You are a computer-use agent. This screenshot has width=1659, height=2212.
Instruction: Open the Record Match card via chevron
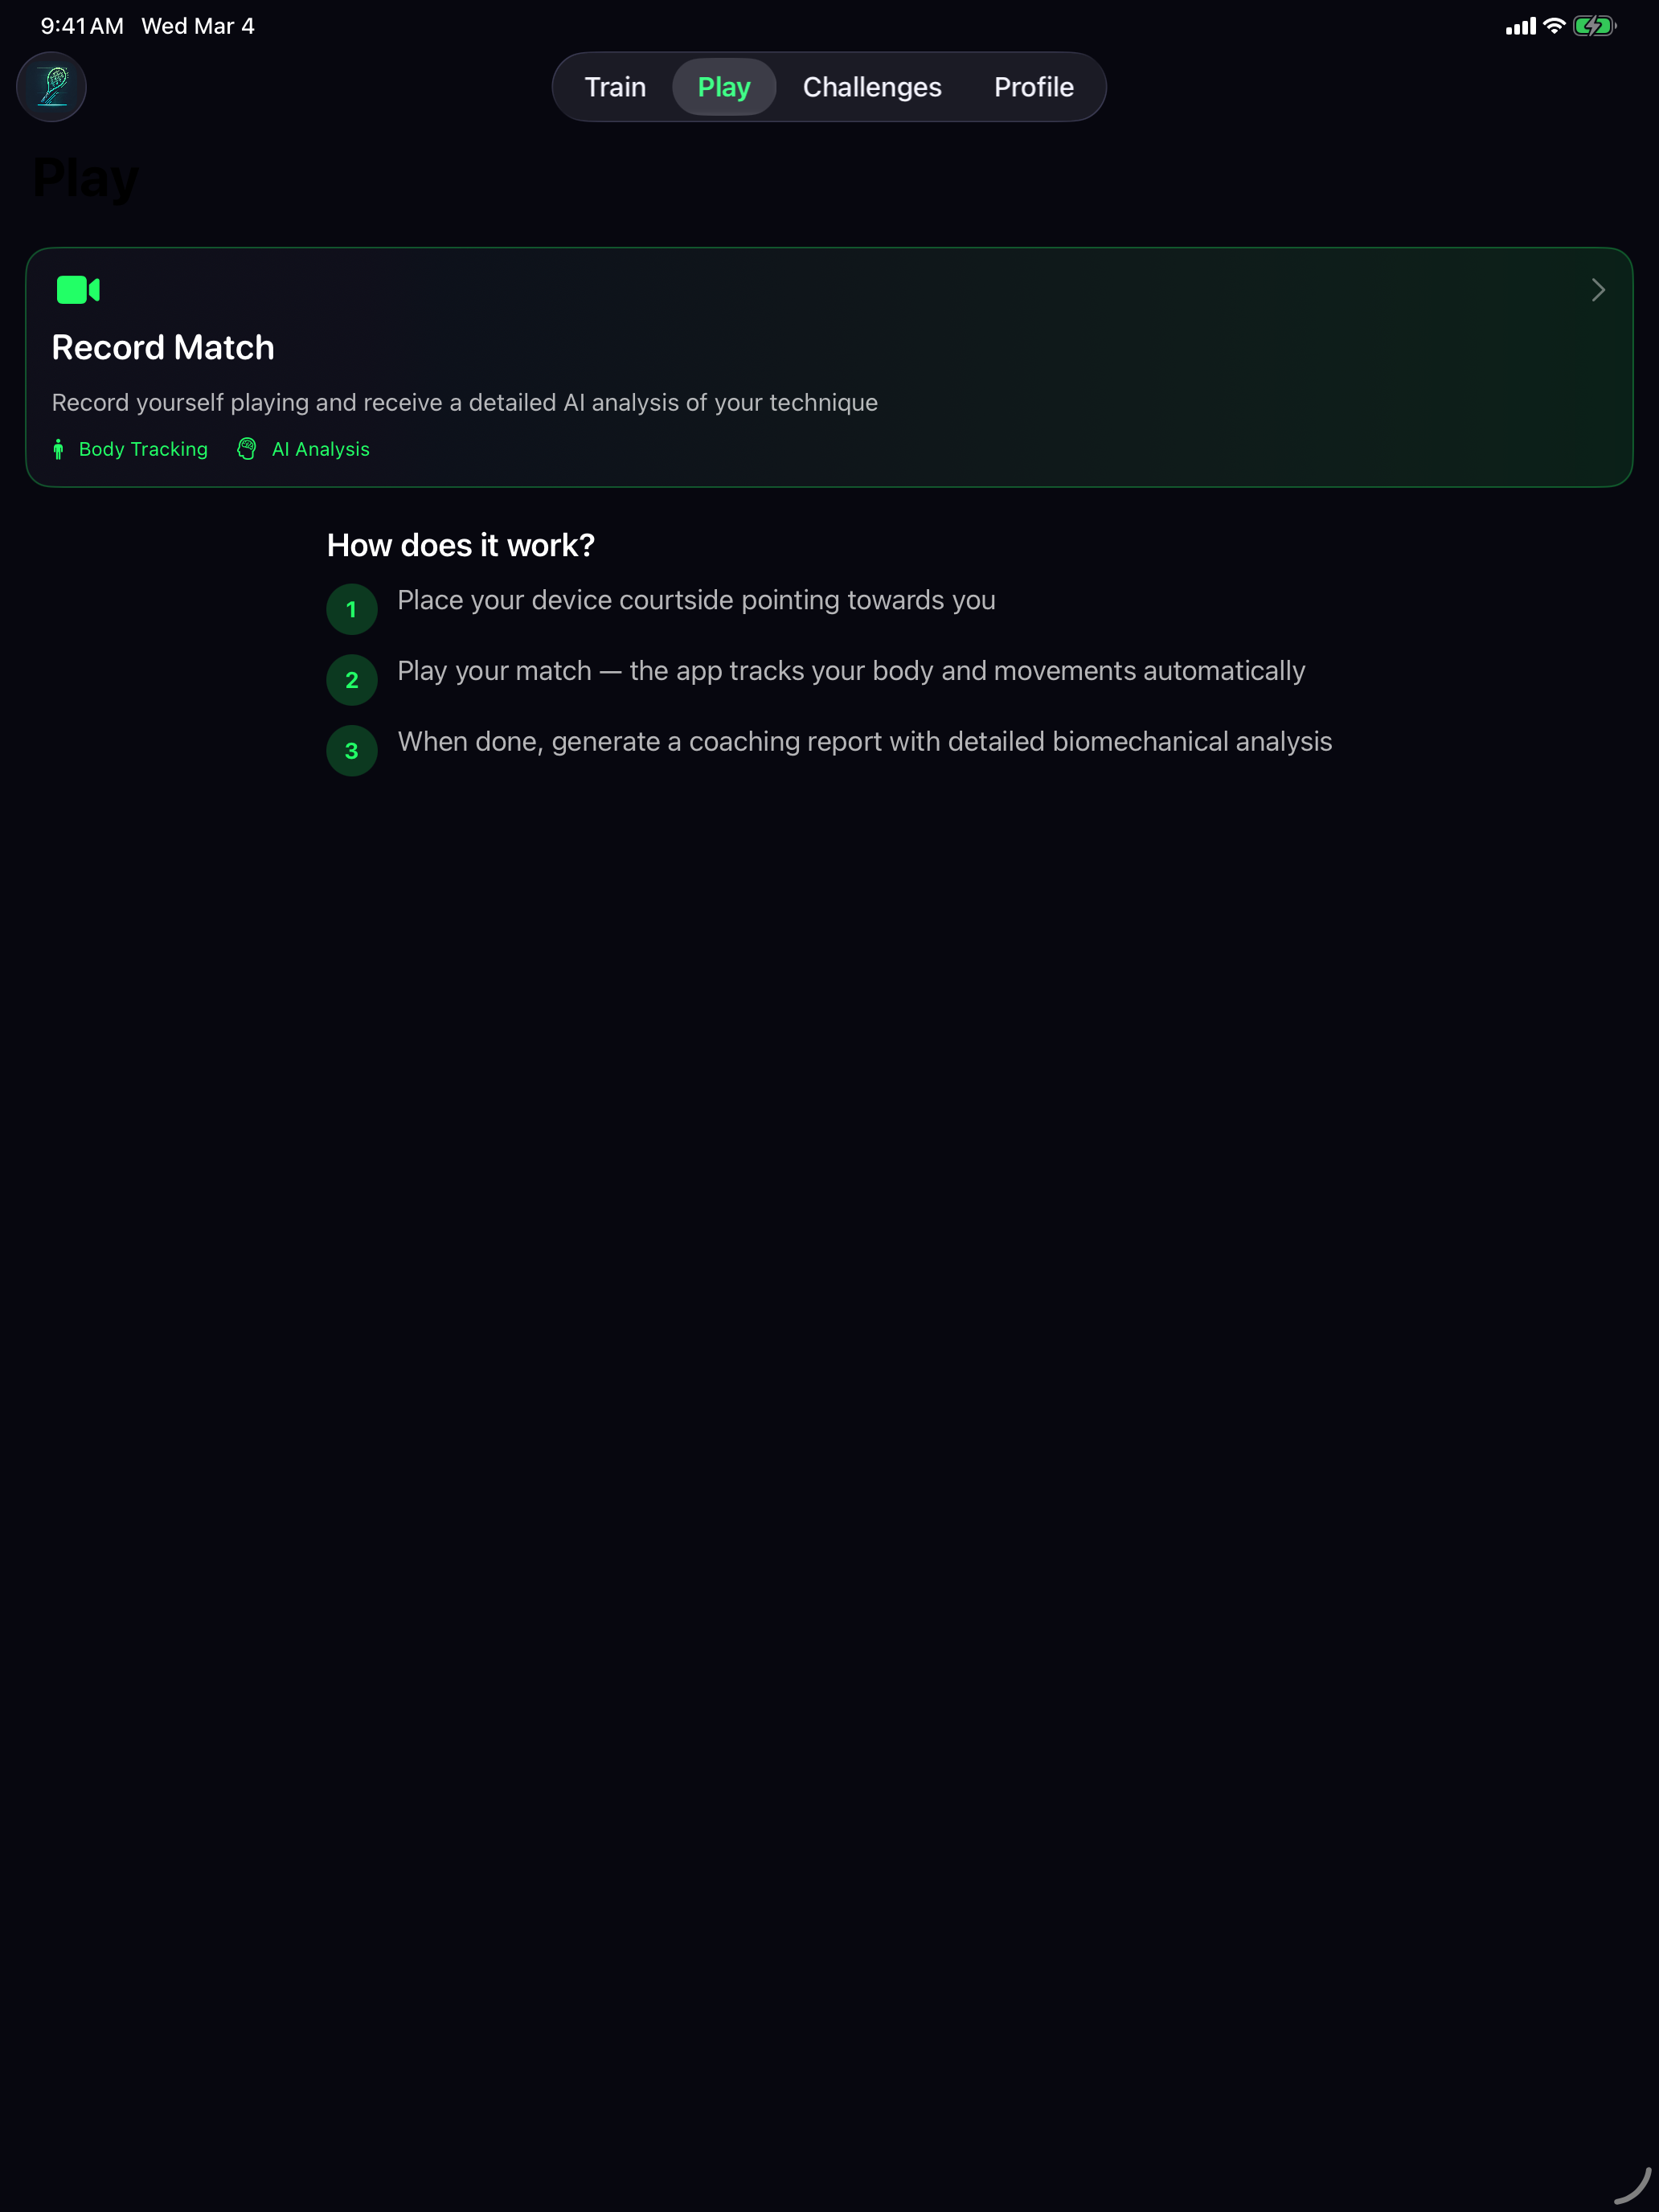click(x=1597, y=290)
